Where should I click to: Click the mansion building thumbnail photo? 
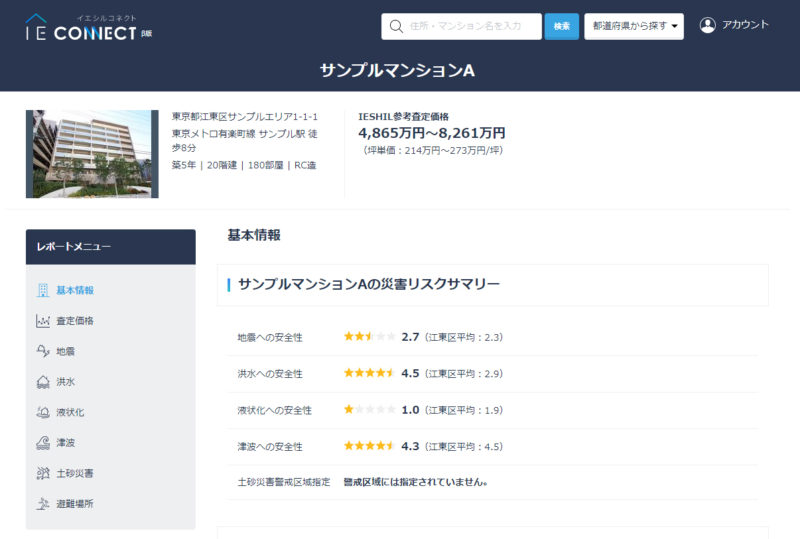(92, 154)
